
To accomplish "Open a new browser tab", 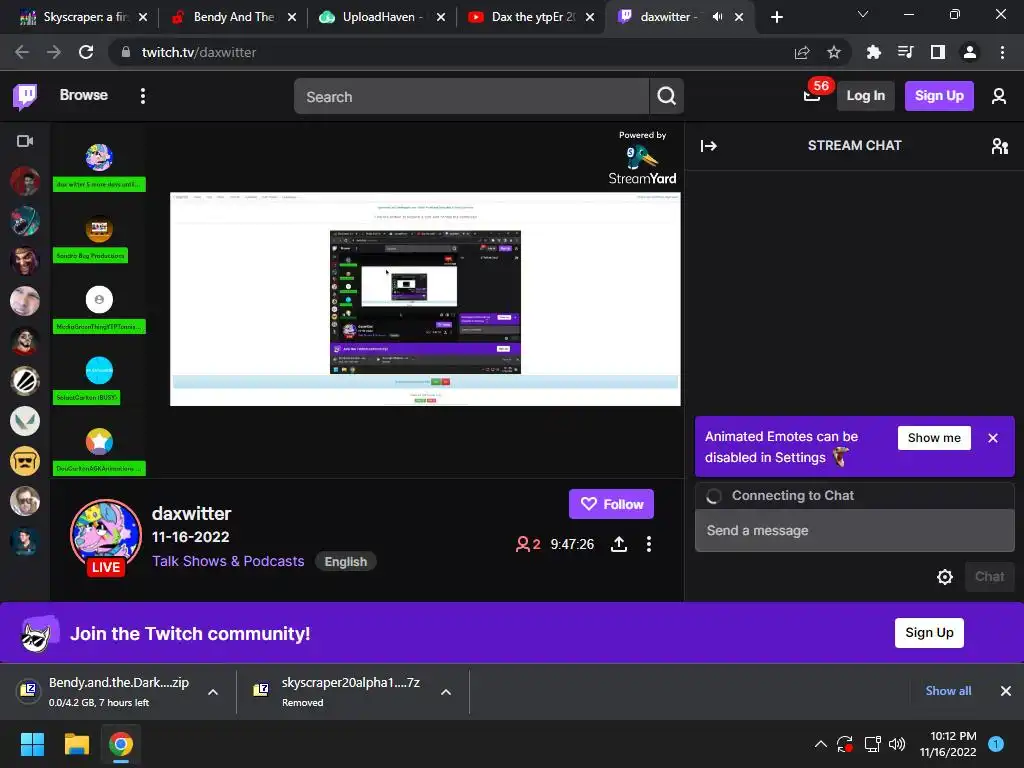I will coord(776,17).
